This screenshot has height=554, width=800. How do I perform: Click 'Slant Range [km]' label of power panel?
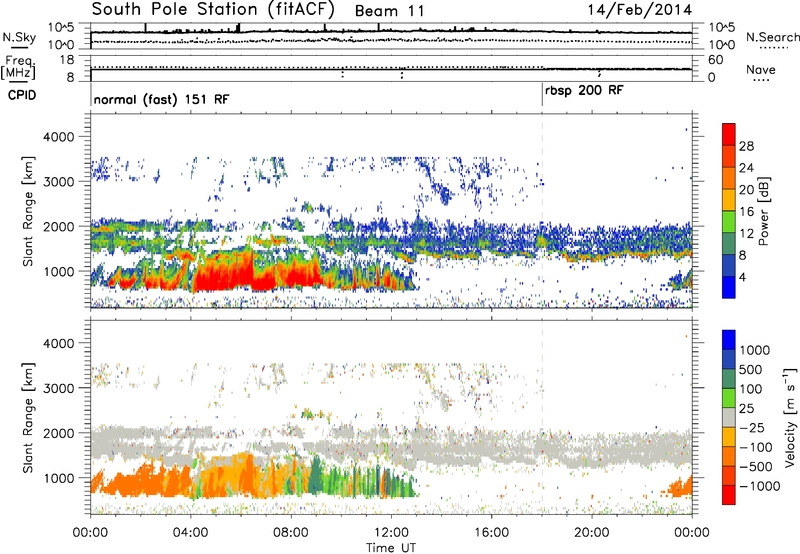click(28, 211)
